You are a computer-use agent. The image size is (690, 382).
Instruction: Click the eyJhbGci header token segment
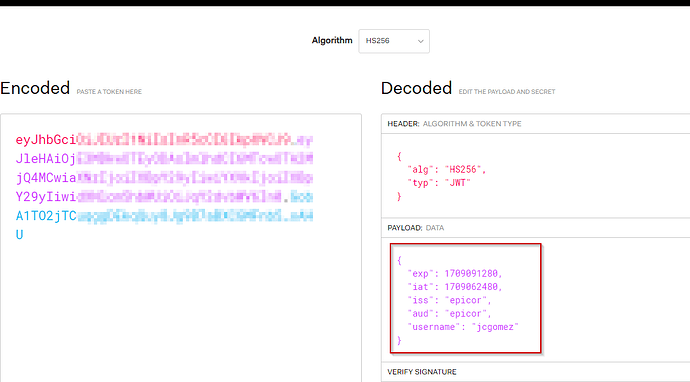(46, 140)
